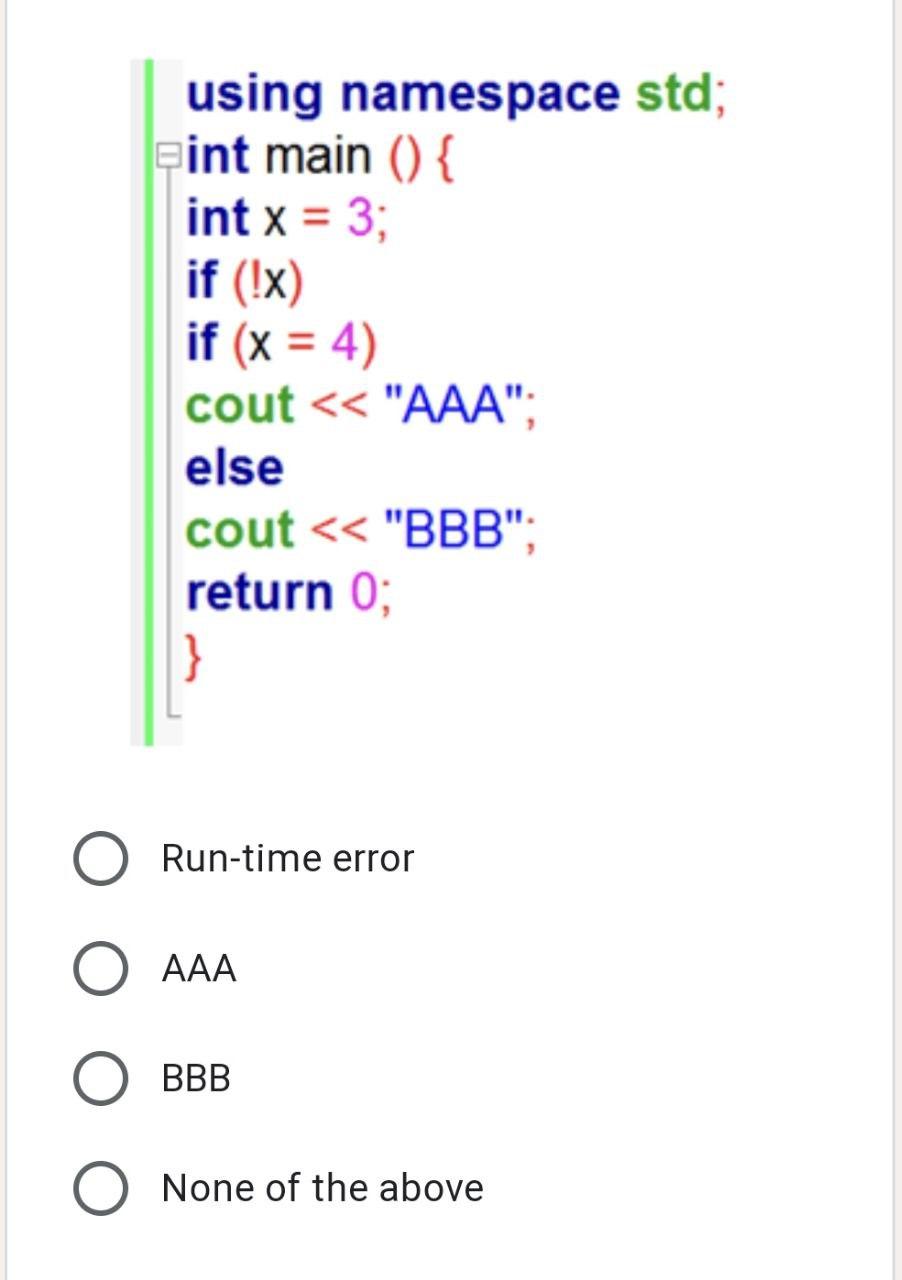Choose None of the above option
This screenshot has width=902, height=1280.
coord(99,1188)
